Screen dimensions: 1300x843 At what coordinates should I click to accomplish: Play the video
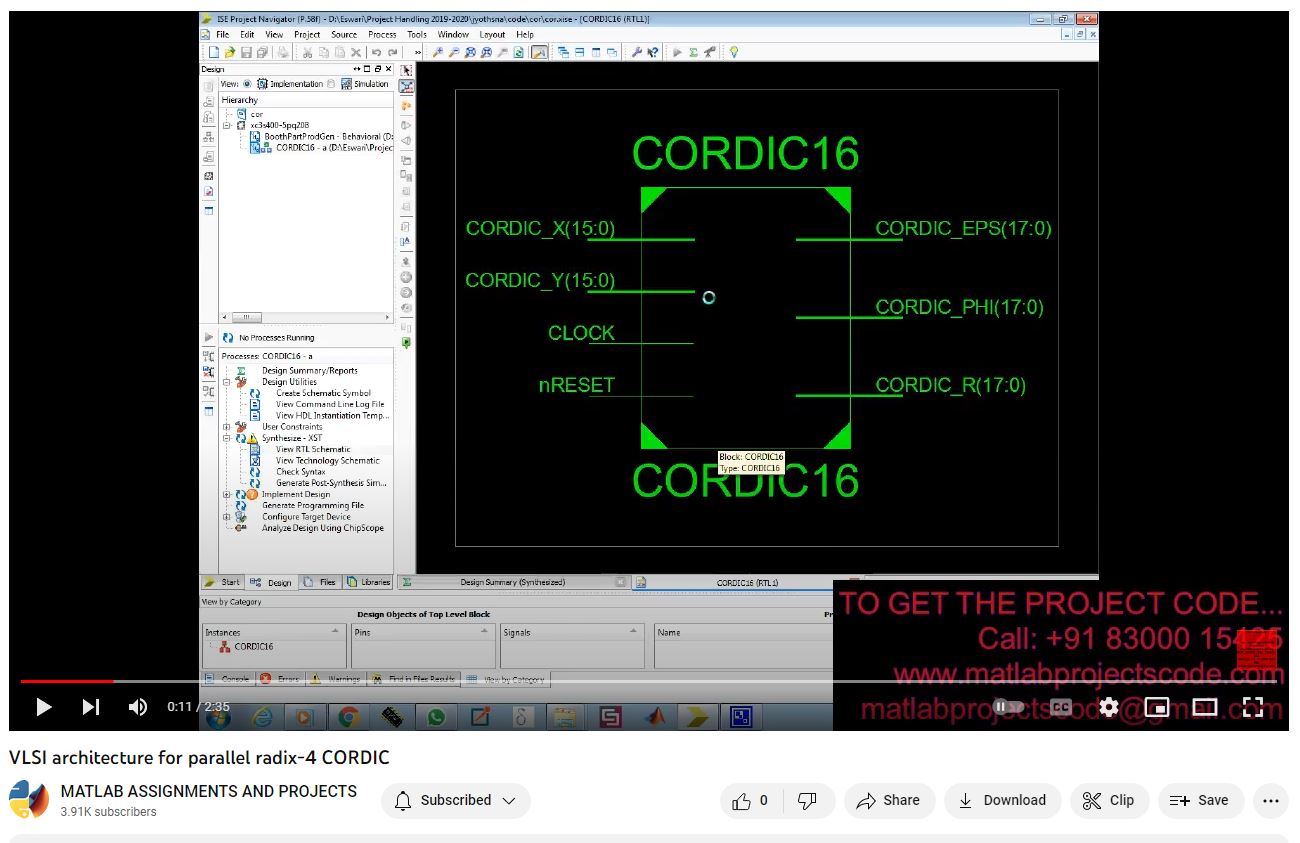[44, 707]
